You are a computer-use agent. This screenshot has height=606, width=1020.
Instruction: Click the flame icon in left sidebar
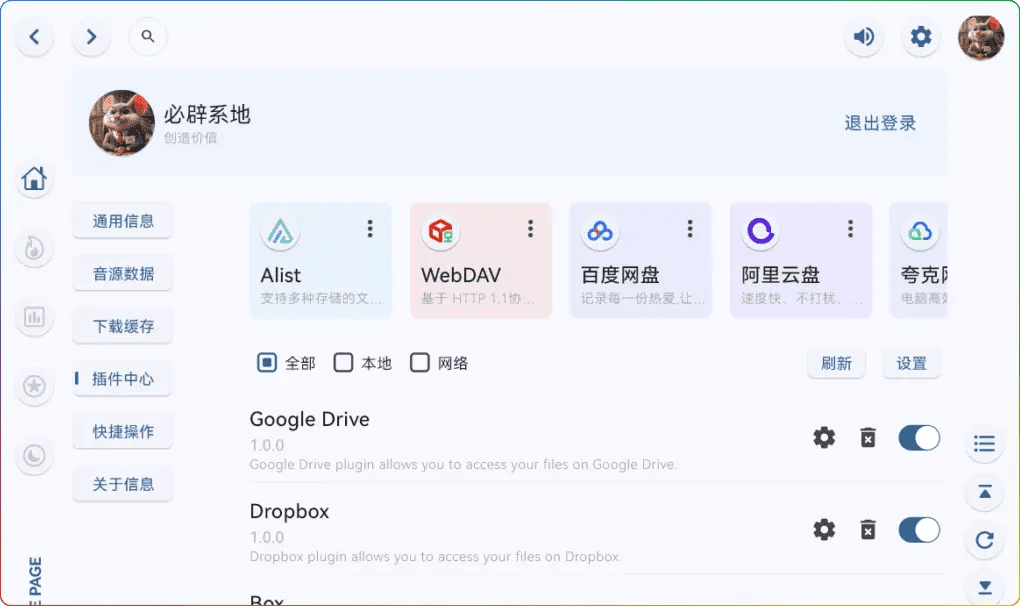[34, 248]
